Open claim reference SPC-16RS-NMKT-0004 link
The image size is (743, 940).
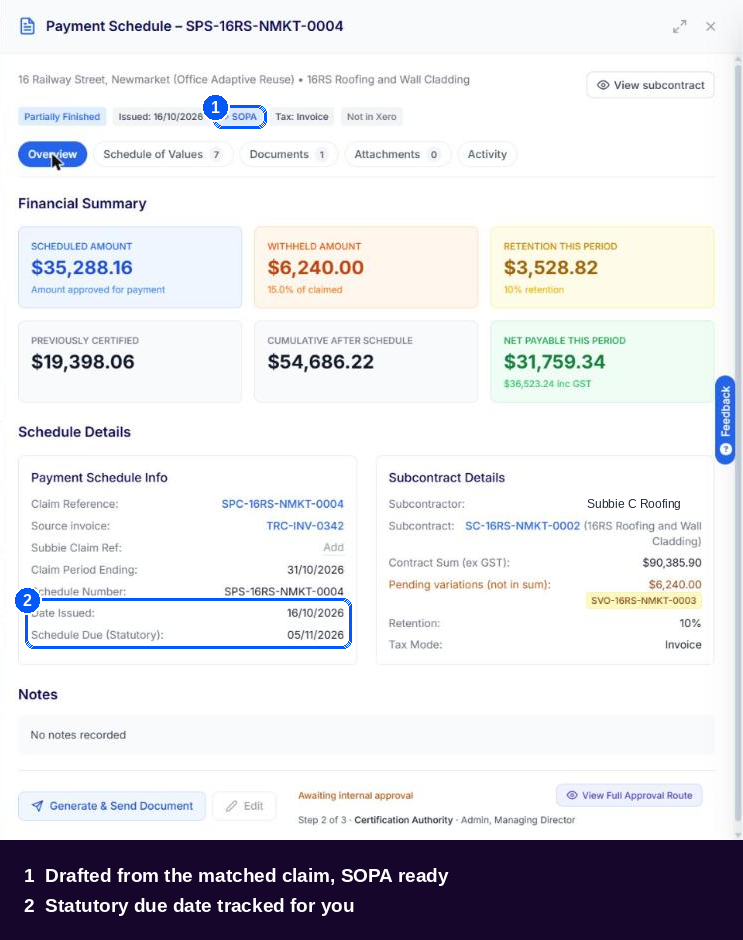(282, 504)
